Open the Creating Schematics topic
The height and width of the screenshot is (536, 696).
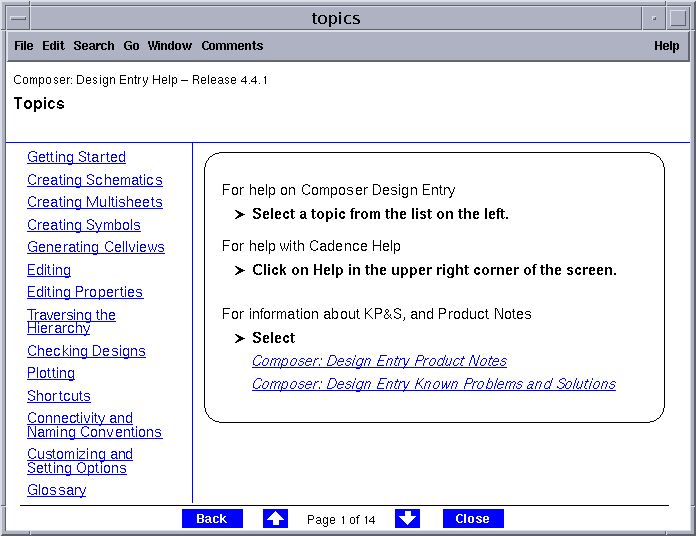[x=95, y=180]
